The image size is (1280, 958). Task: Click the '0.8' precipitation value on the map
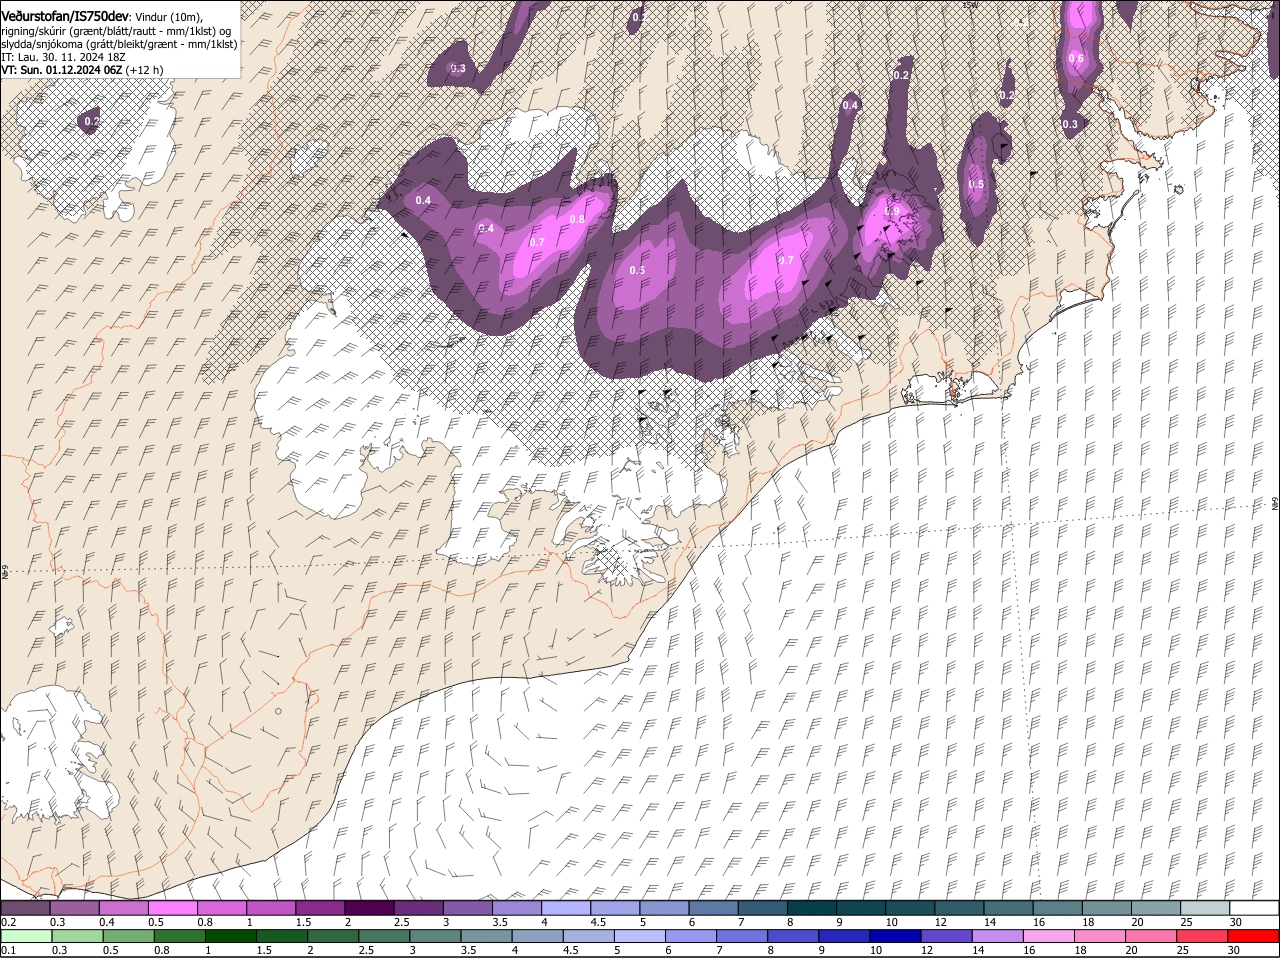tap(577, 220)
